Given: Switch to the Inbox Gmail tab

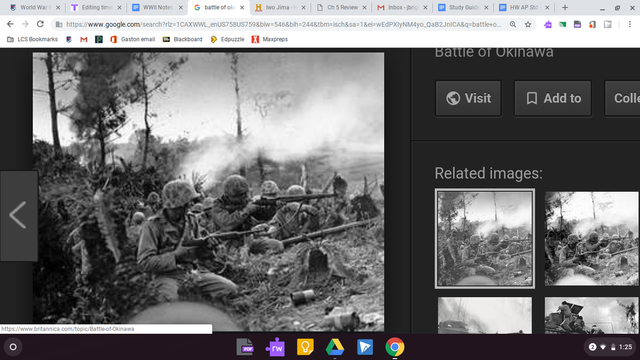Looking at the screenshot, I should (402, 7).
